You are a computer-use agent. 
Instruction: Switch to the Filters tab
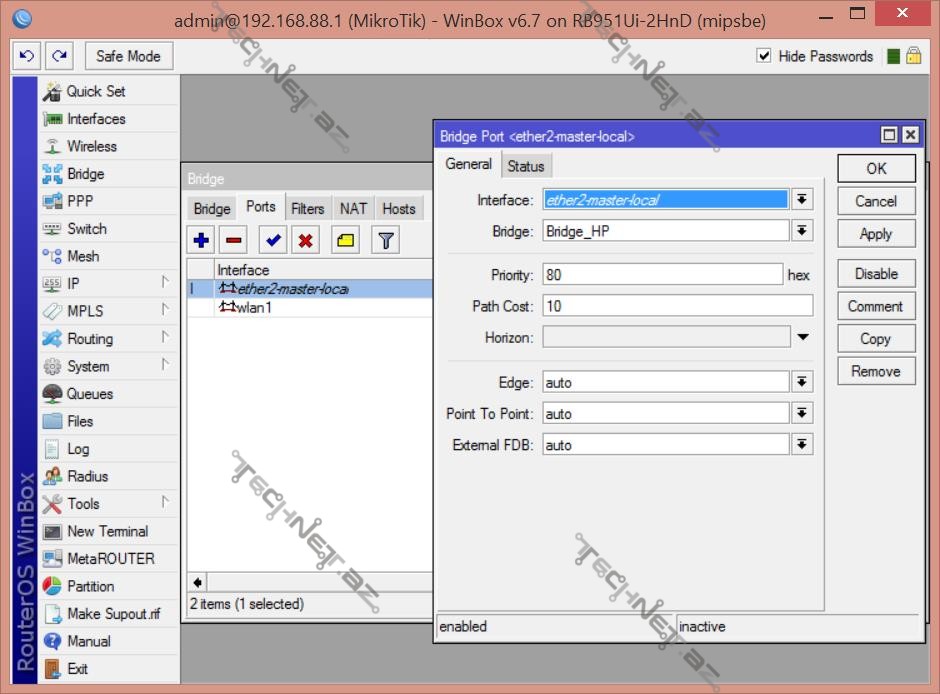coord(307,209)
